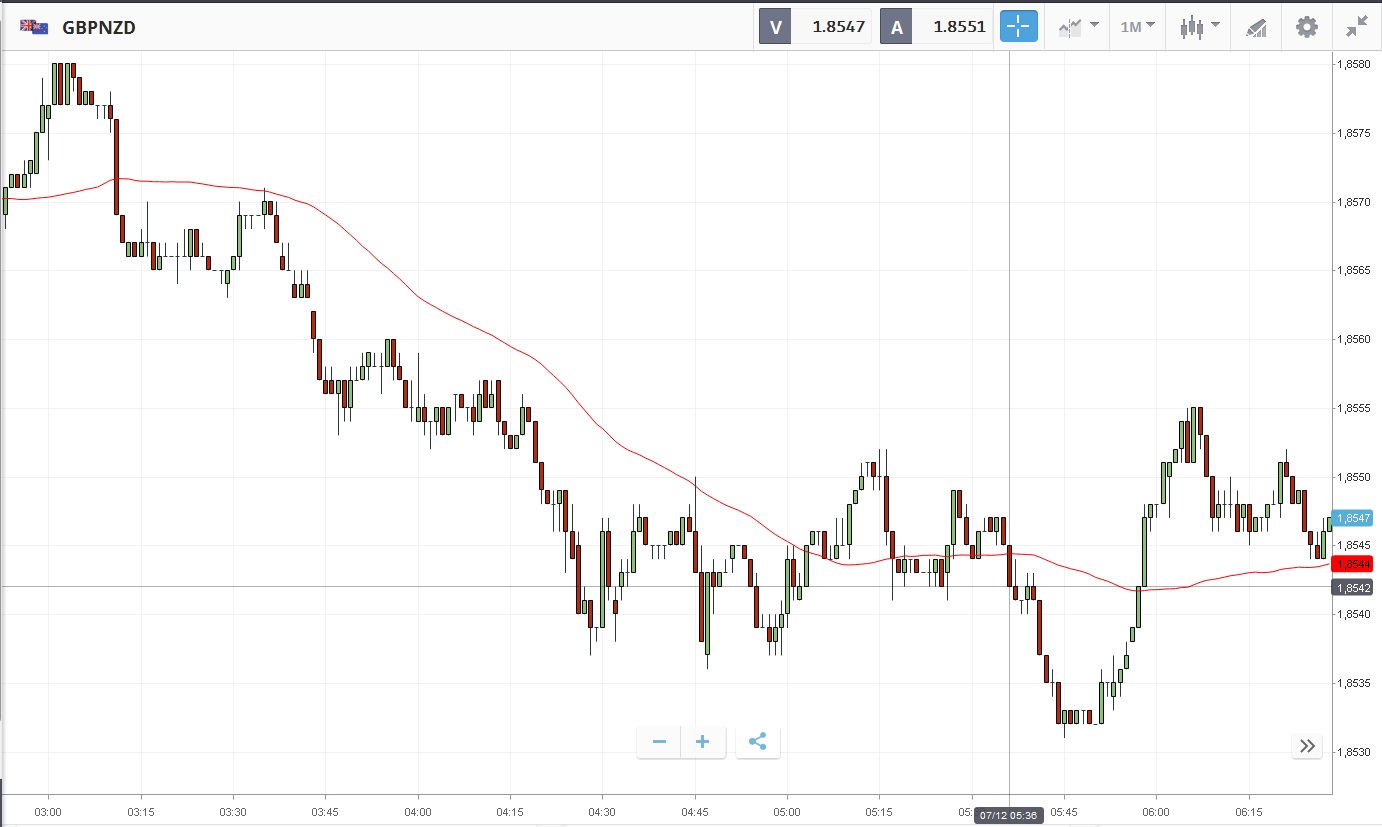Open the indicators/studies dropdown
This screenshot has width=1382, height=827.
[x=1079, y=27]
